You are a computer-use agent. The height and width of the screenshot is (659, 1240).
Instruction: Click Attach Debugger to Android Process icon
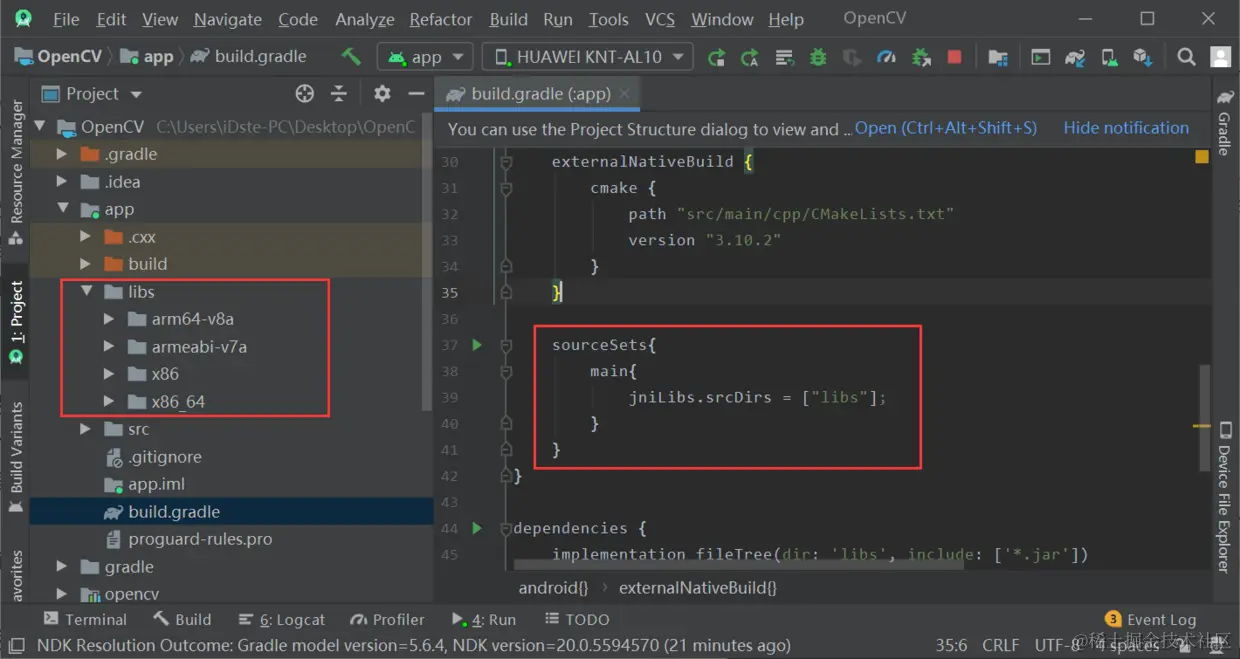(x=921, y=57)
